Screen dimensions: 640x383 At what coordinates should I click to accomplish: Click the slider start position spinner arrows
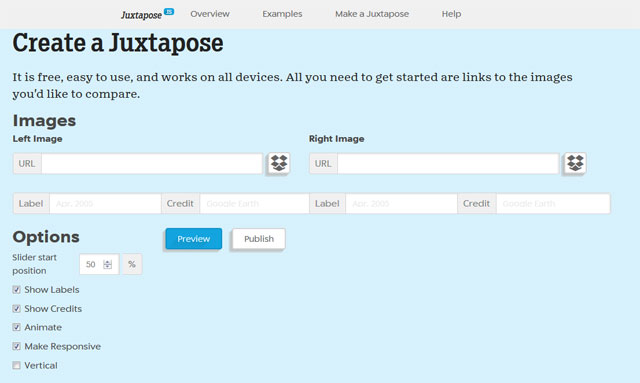[x=108, y=264]
